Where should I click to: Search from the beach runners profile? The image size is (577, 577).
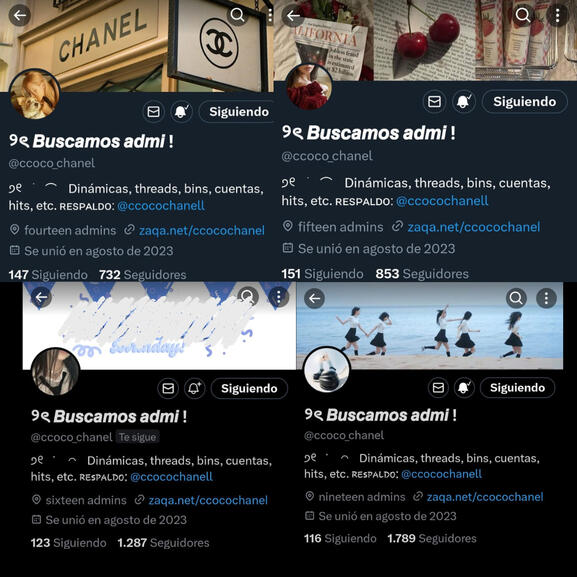(516, 298)
